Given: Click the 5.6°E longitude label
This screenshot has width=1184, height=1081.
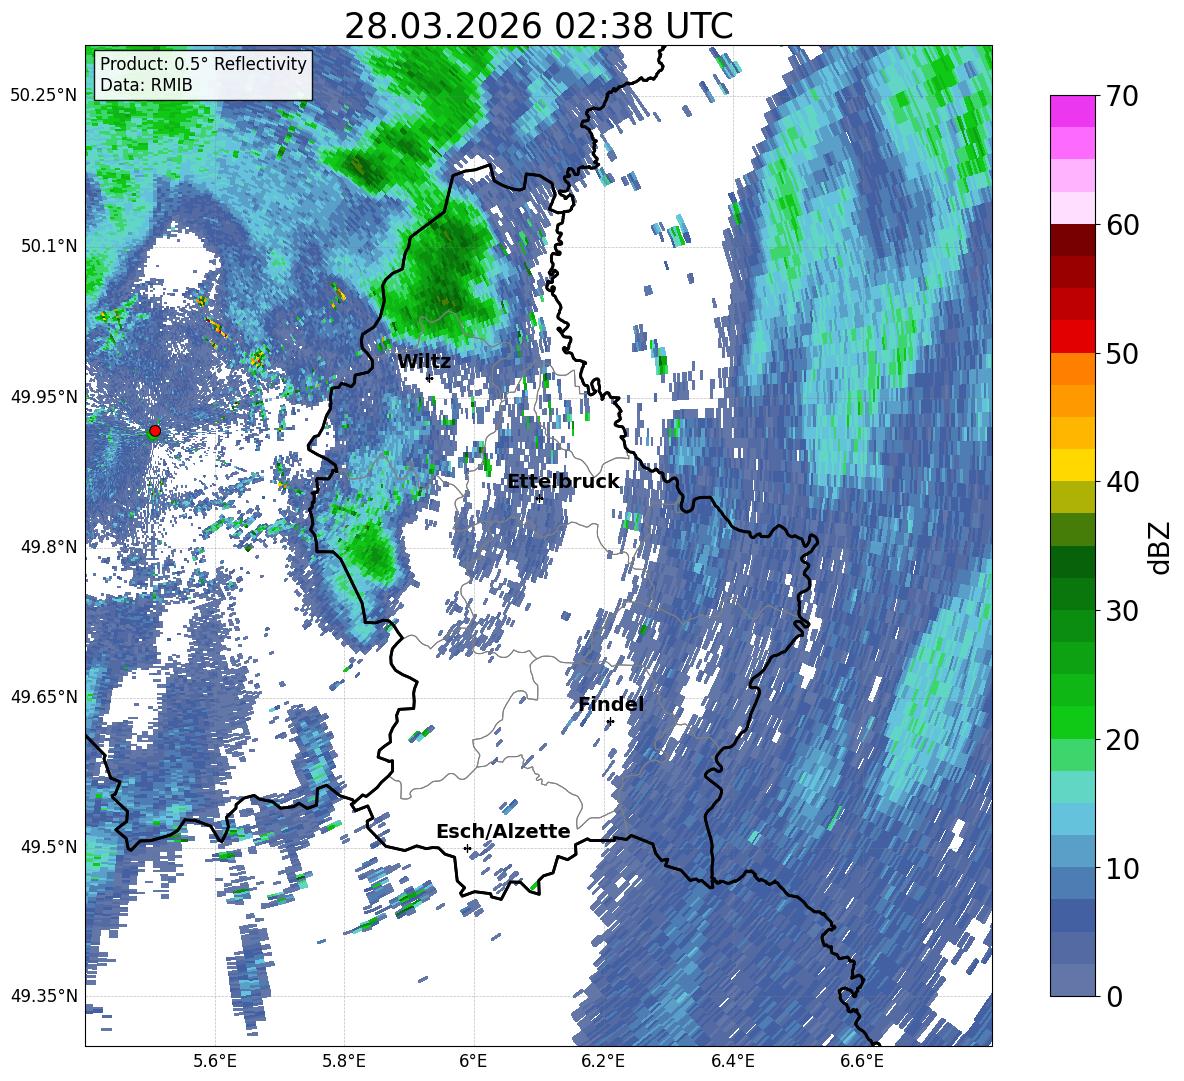Looking at the screenshot, I should pyautogui.click(x=215, y=1061).
